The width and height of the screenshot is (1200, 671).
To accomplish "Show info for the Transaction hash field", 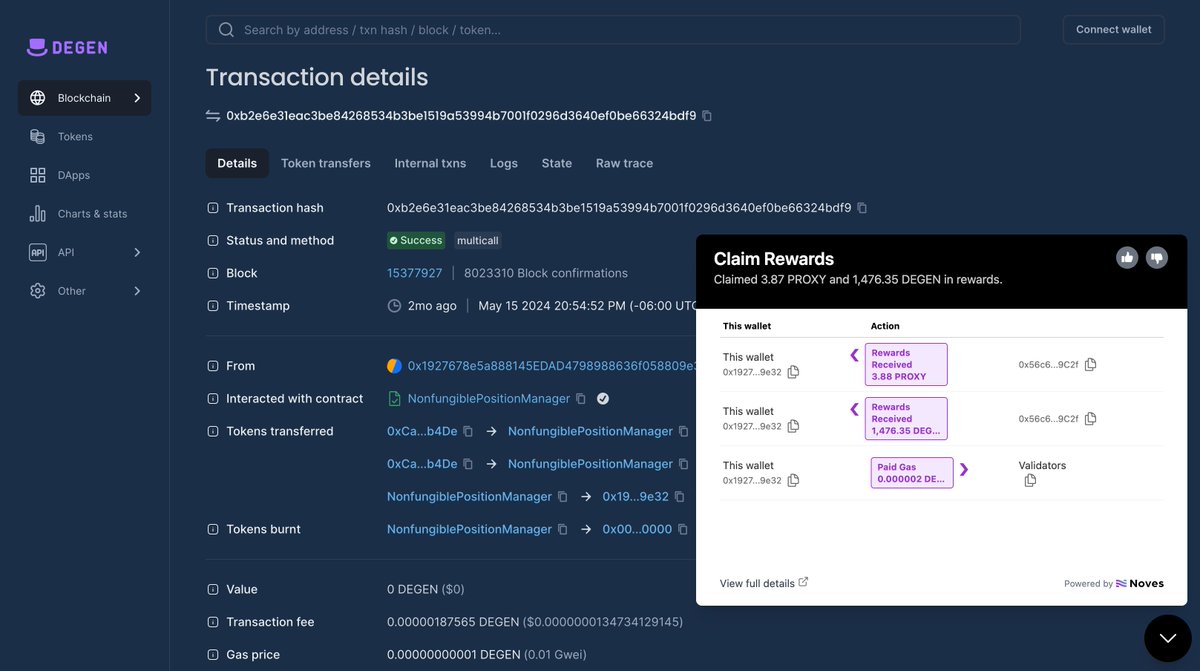I will (x=212, y=208).
